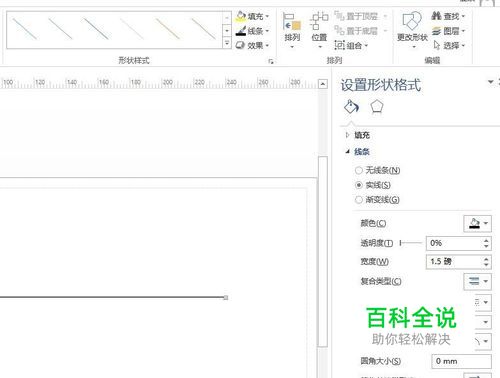Viewport: 500px width, 378px height.
Task: Switch to the pentagon effects tab
Action: (377, 107)
